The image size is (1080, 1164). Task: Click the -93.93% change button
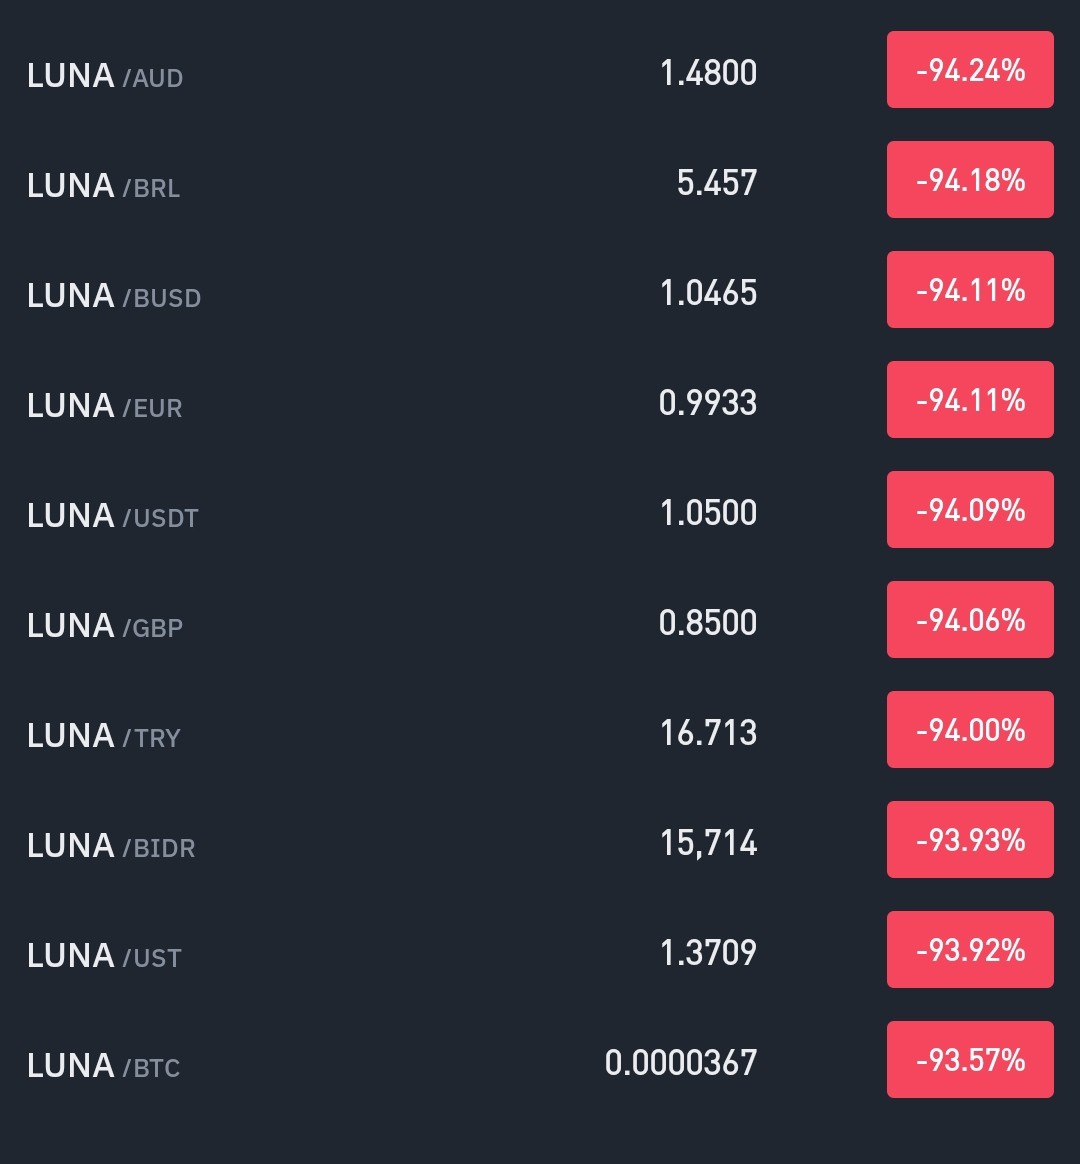click(x=970, y=840)
